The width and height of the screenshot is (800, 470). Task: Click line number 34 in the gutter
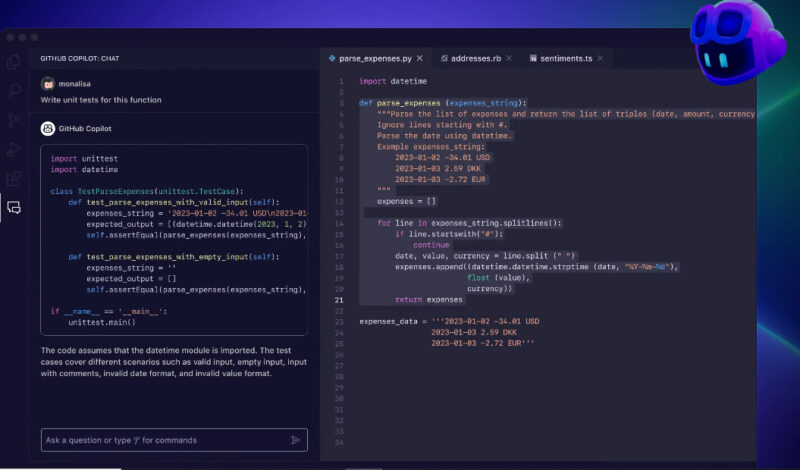(339, 442)
